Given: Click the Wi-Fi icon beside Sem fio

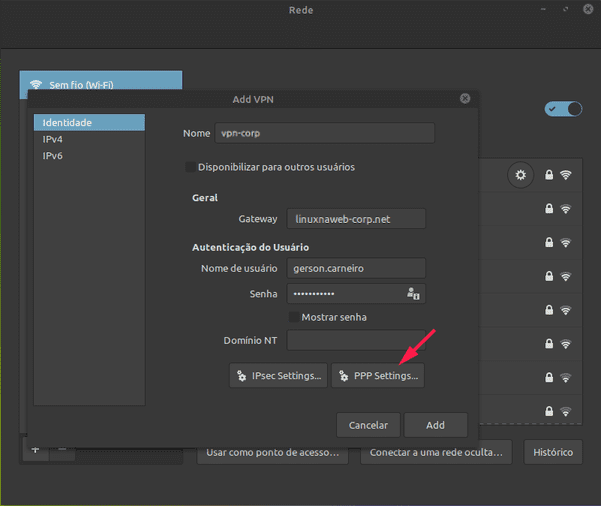Looking at the screenshot, I should [x=36, y=84].
